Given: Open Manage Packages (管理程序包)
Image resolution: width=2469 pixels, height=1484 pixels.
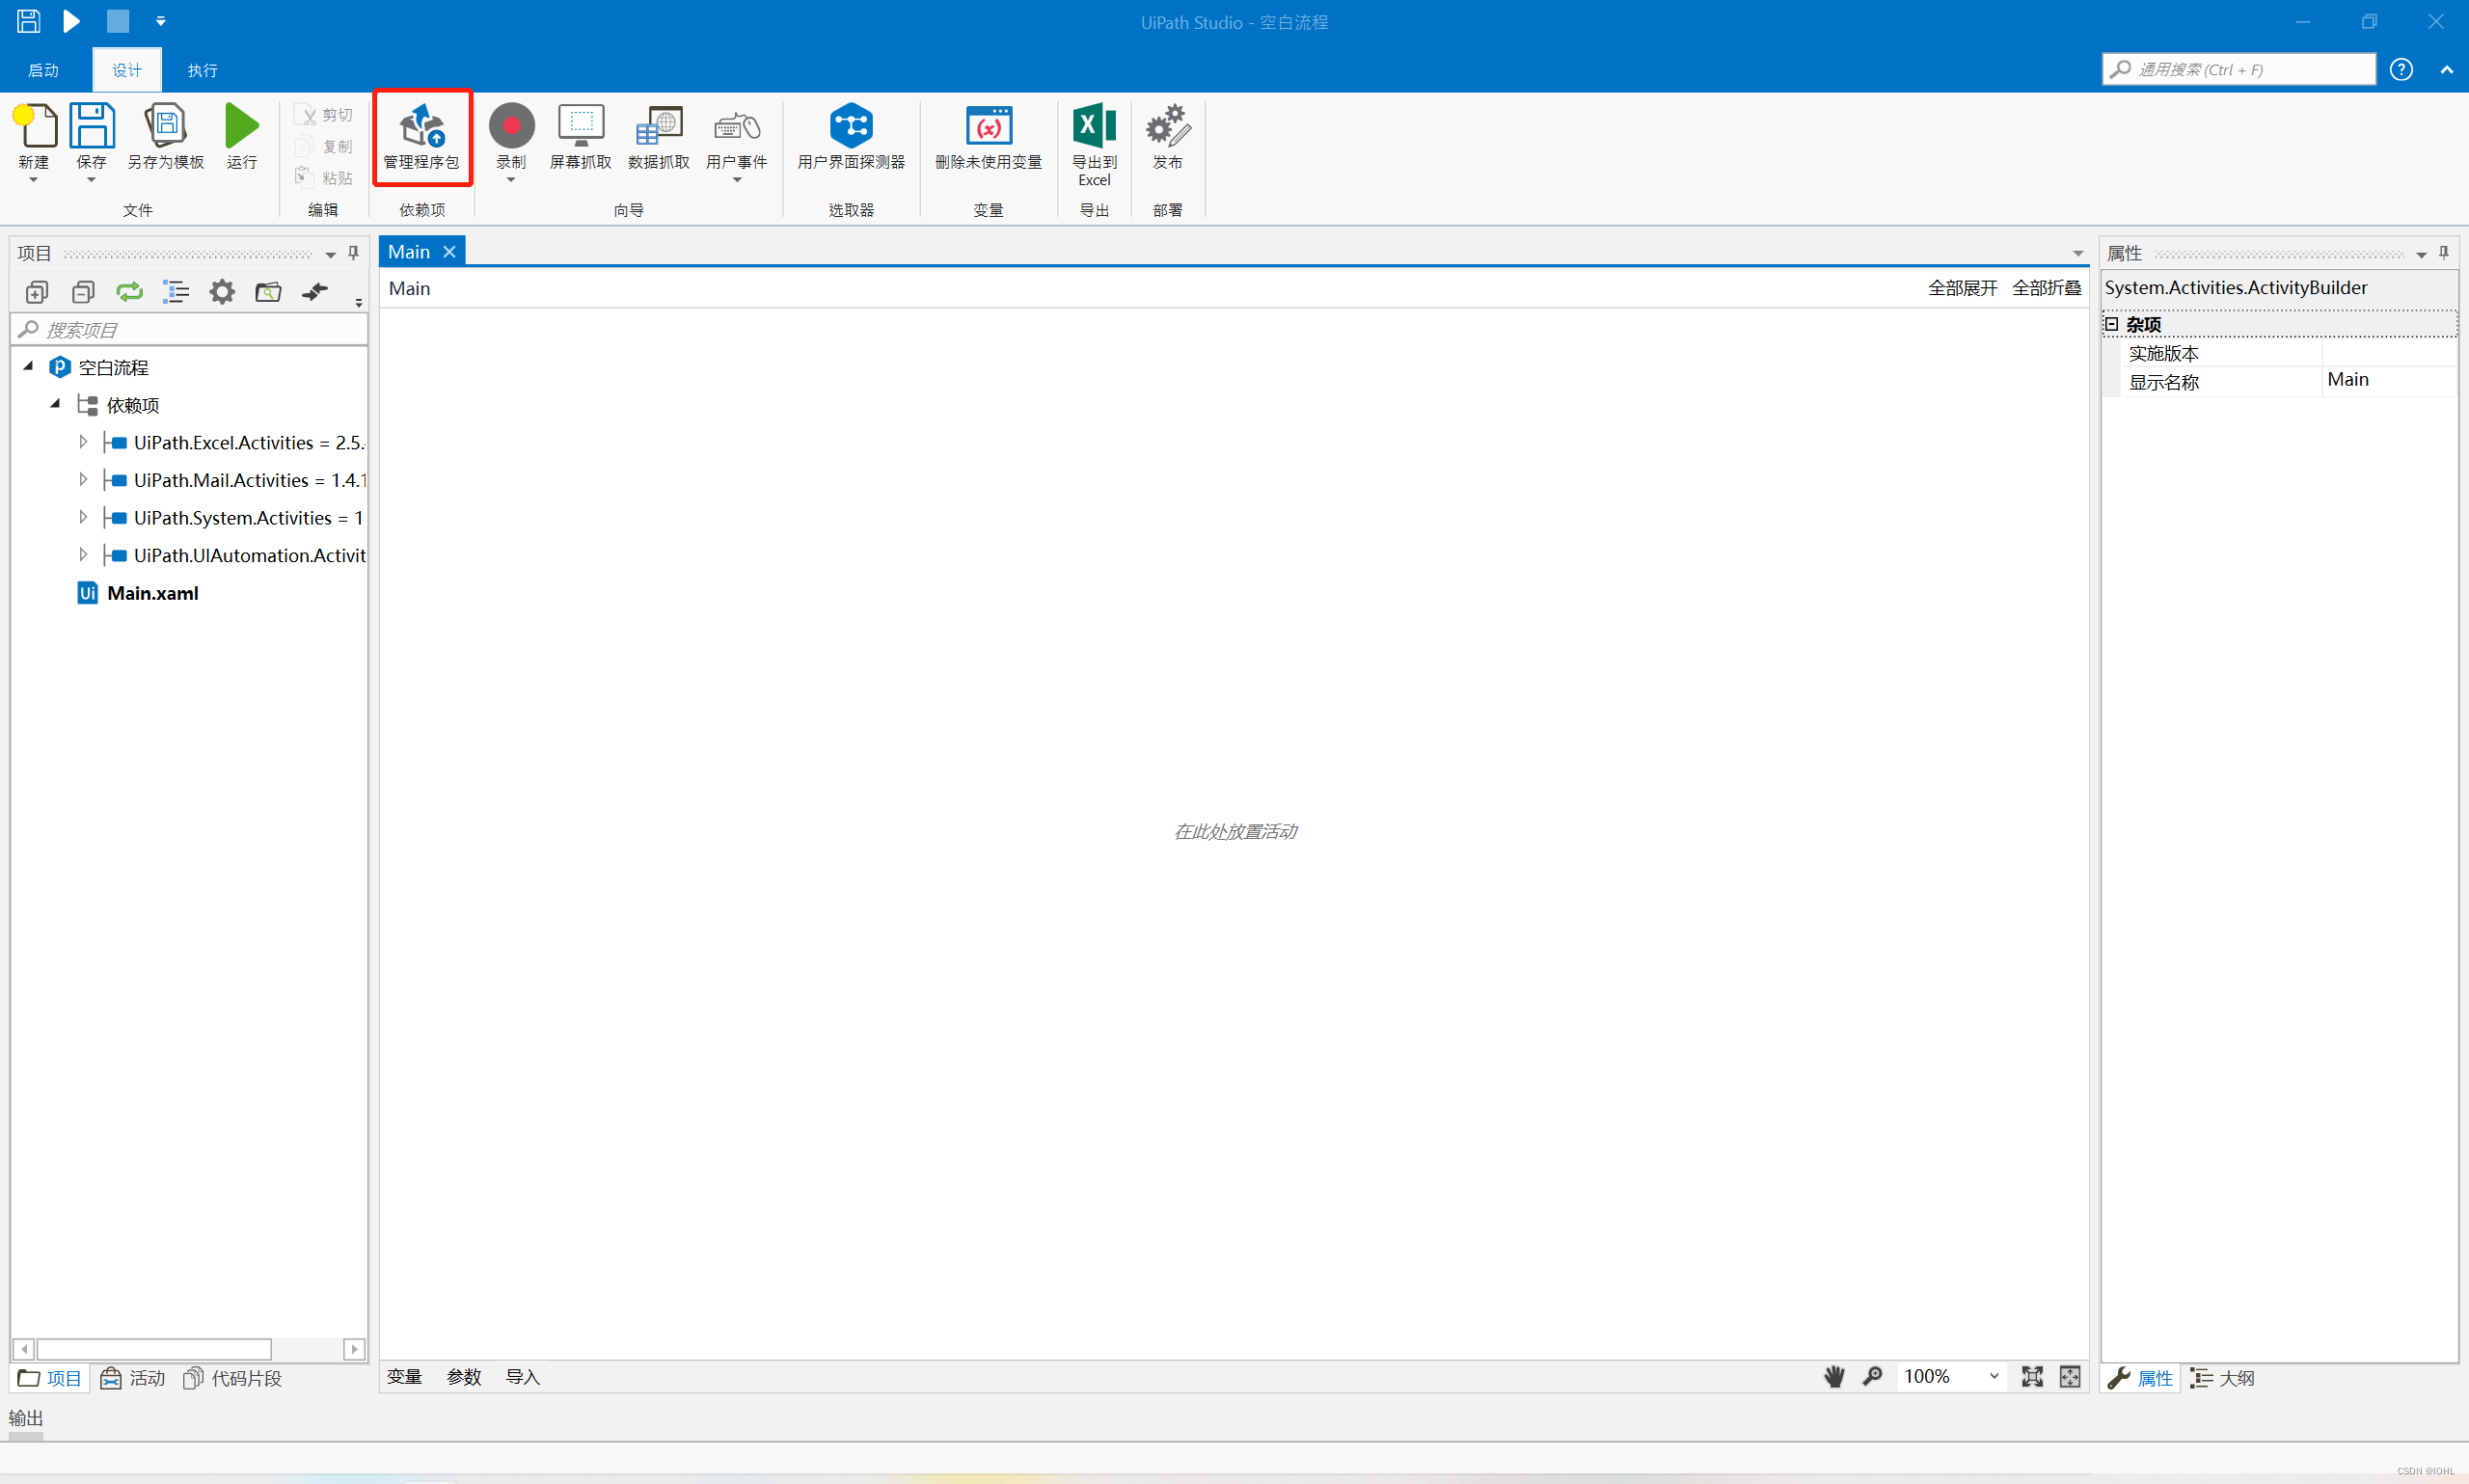Looking at the screenshot, I should 422,137.
